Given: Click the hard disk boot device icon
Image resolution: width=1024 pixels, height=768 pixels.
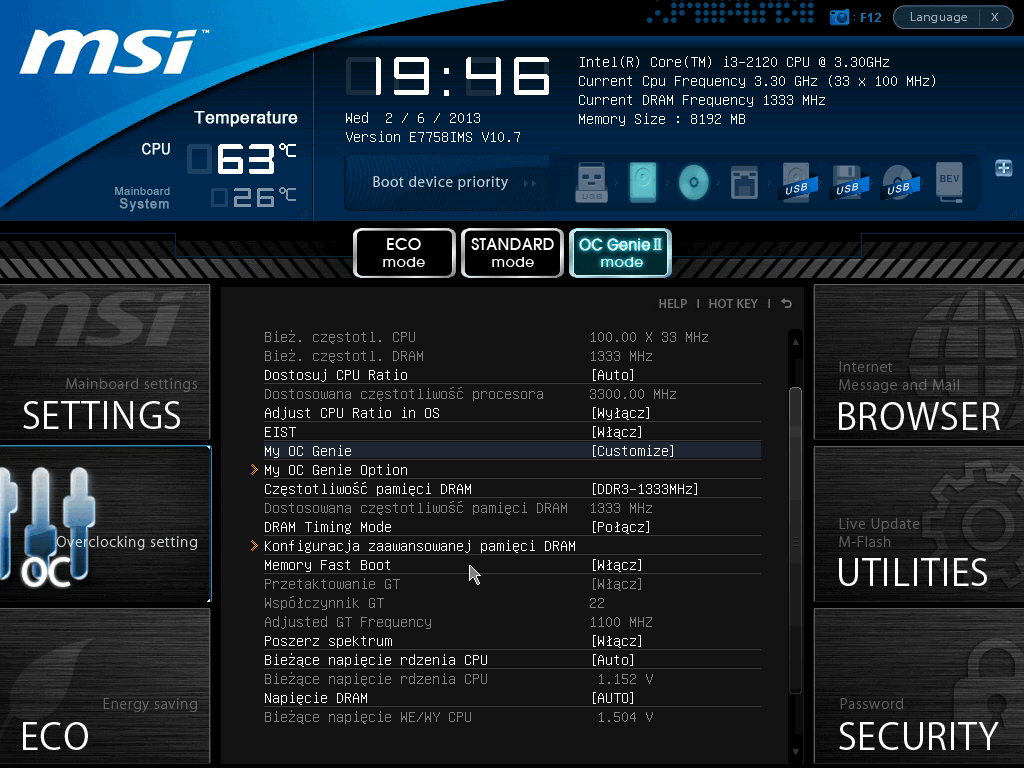Looking at the screenshot, I should coord(643,182).
